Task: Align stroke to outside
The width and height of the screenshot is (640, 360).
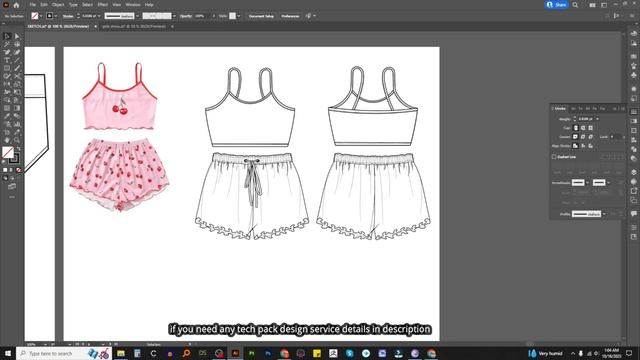Action: (x=590, y=146)
